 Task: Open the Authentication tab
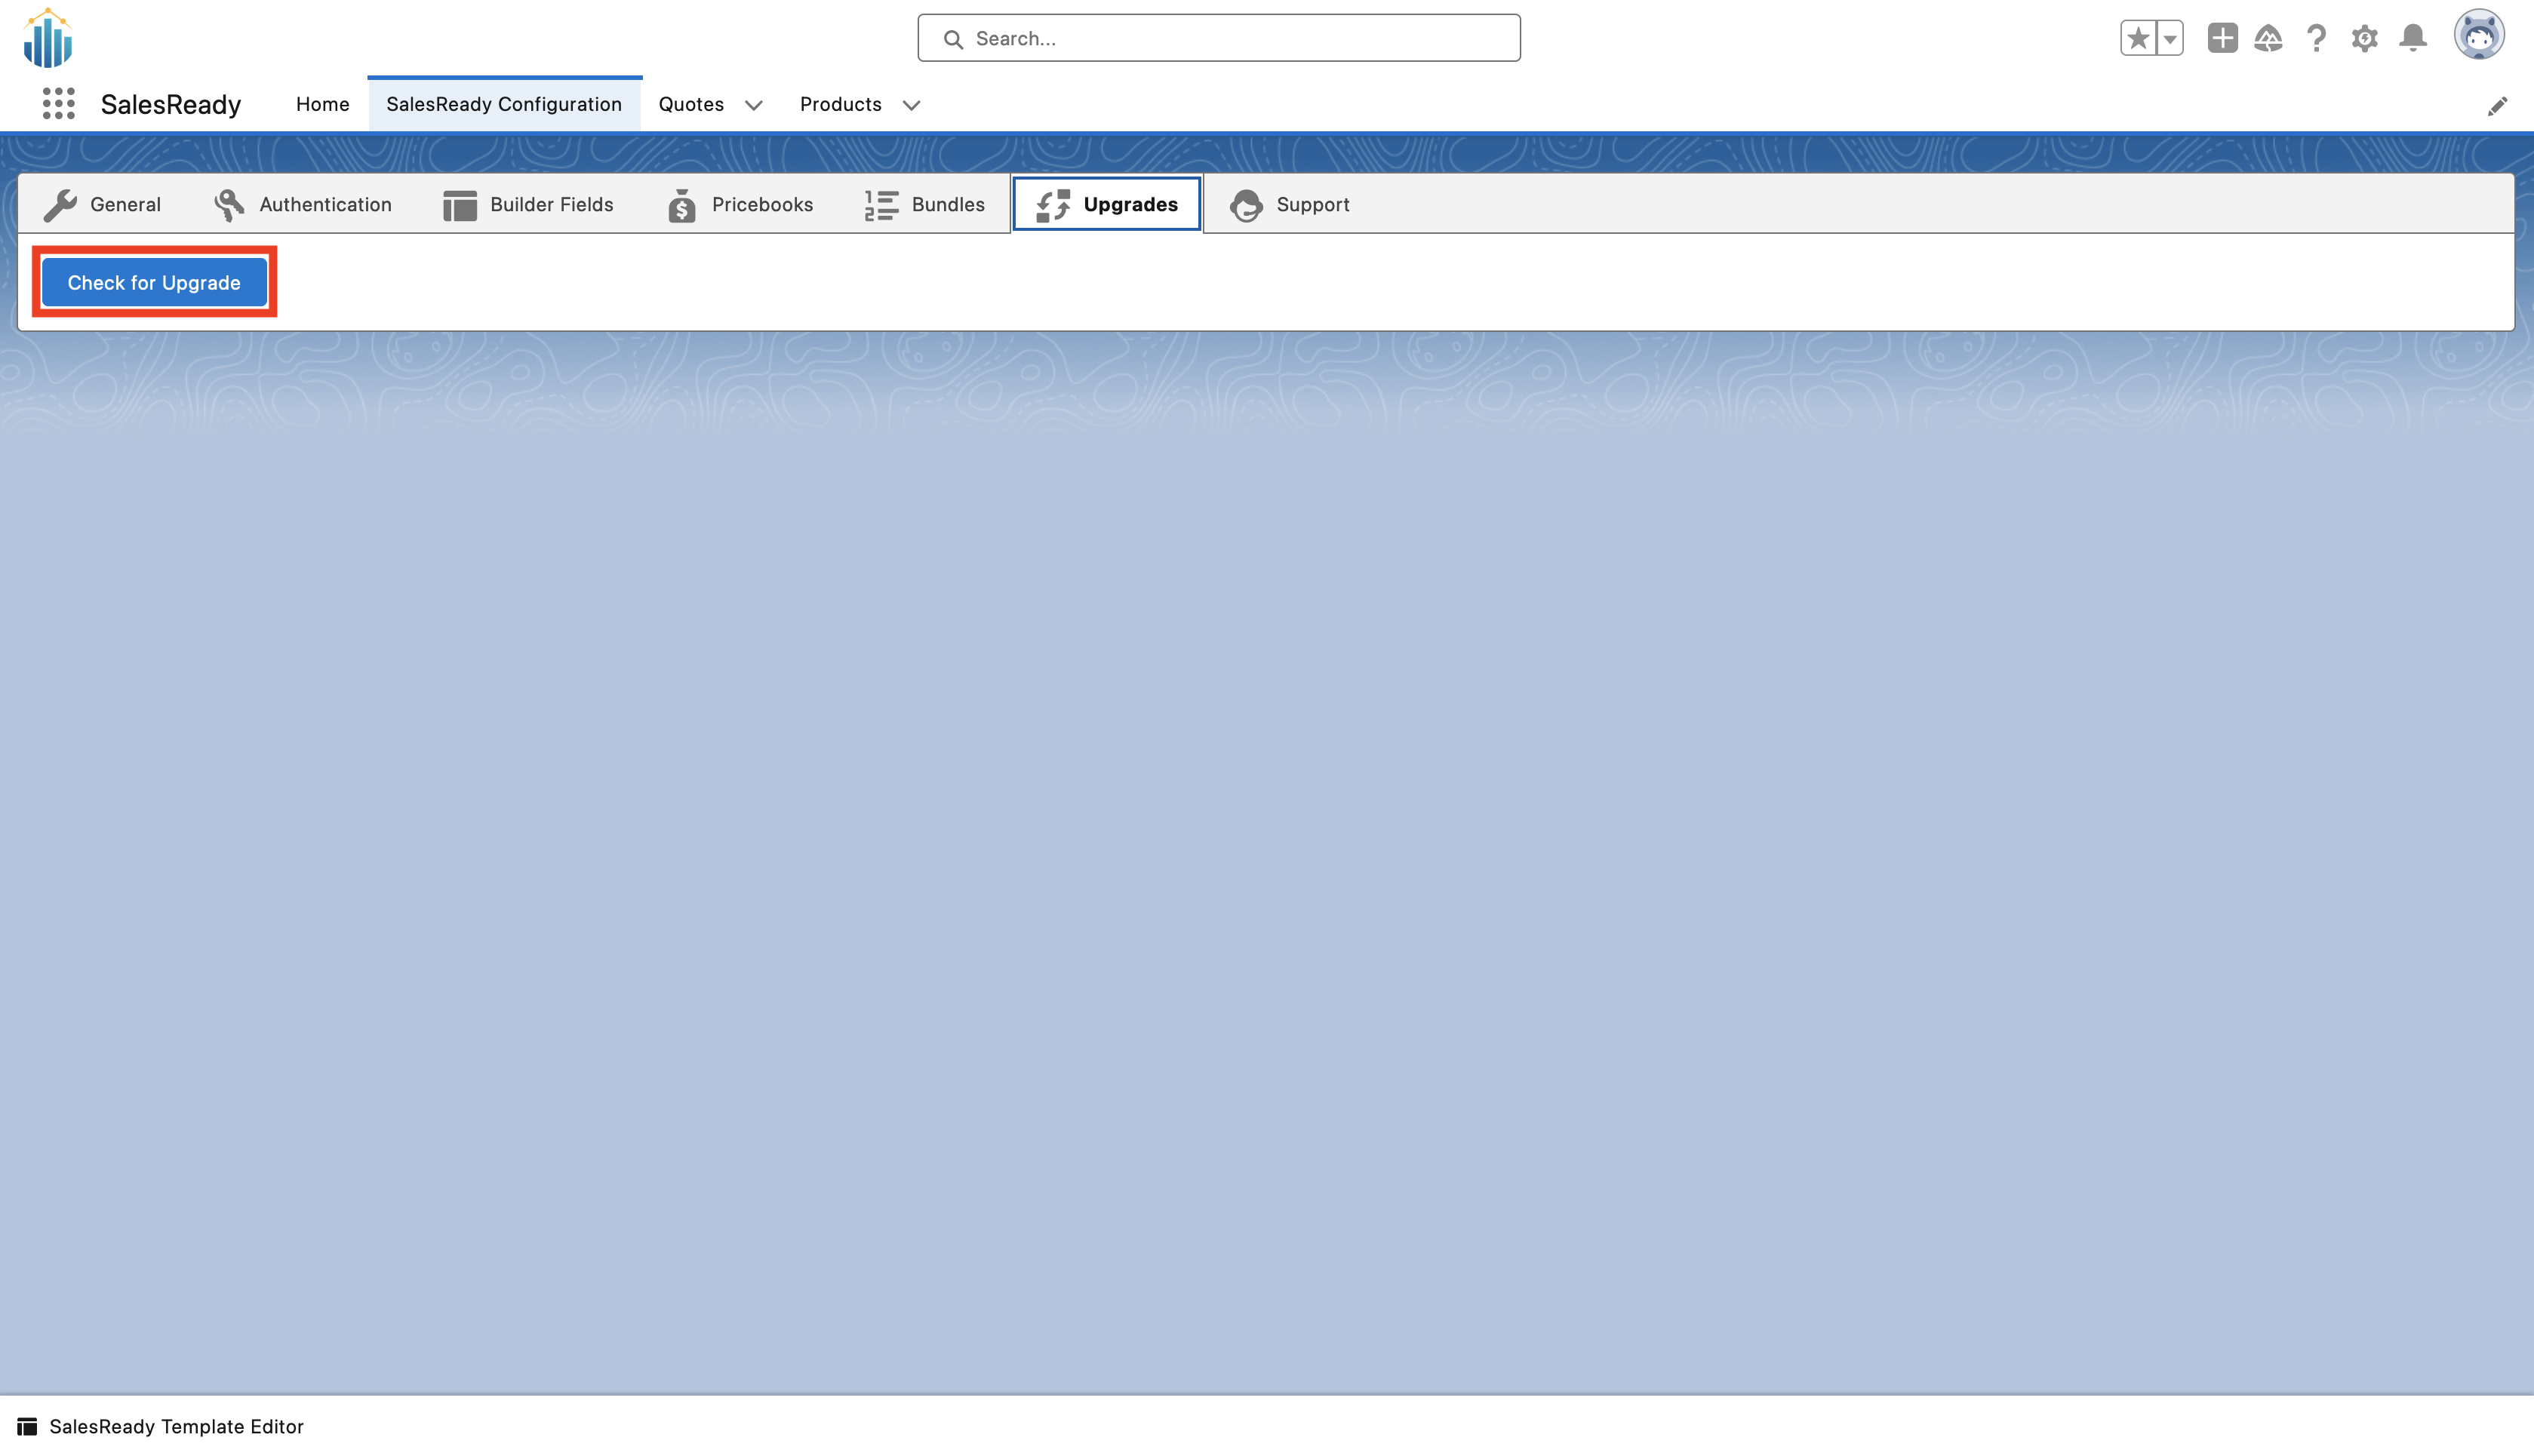[x=303, y=204]
